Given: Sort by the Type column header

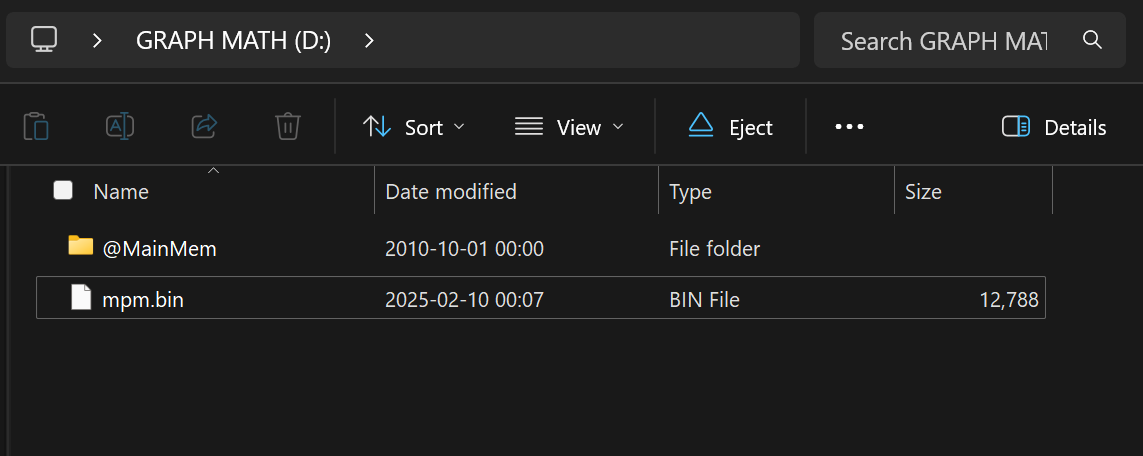Looking at the screenshot, I should 690,192.
